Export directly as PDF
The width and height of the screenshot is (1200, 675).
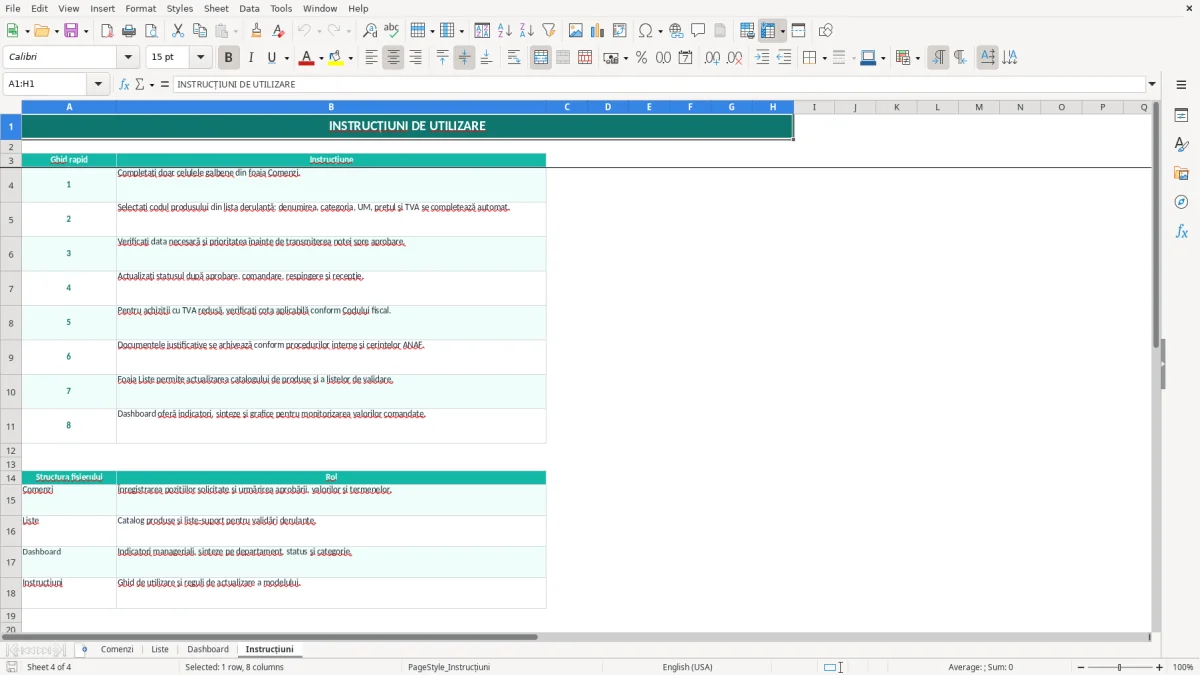point(107,30)
